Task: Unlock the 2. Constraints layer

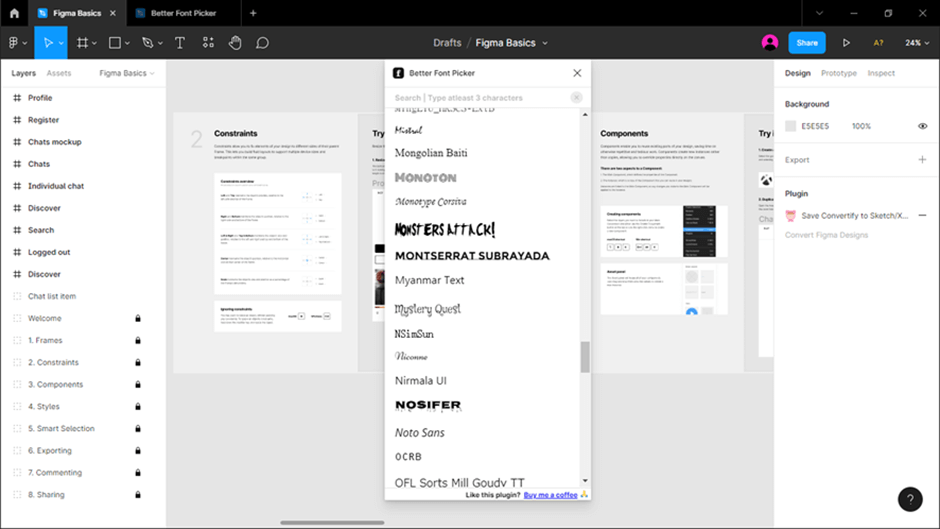Action: click(x=138, y=362)
